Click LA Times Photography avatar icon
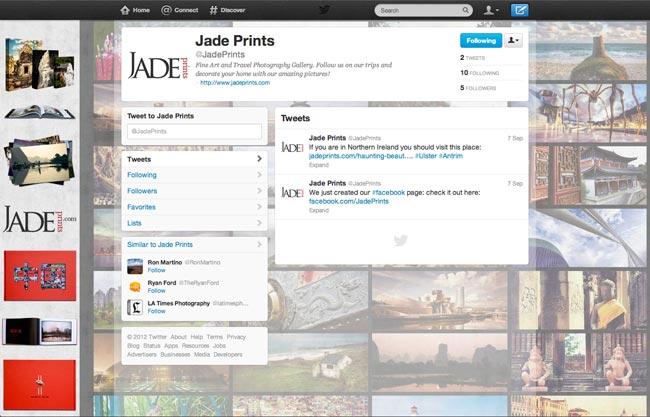650x417 pixels. (135, 307)
